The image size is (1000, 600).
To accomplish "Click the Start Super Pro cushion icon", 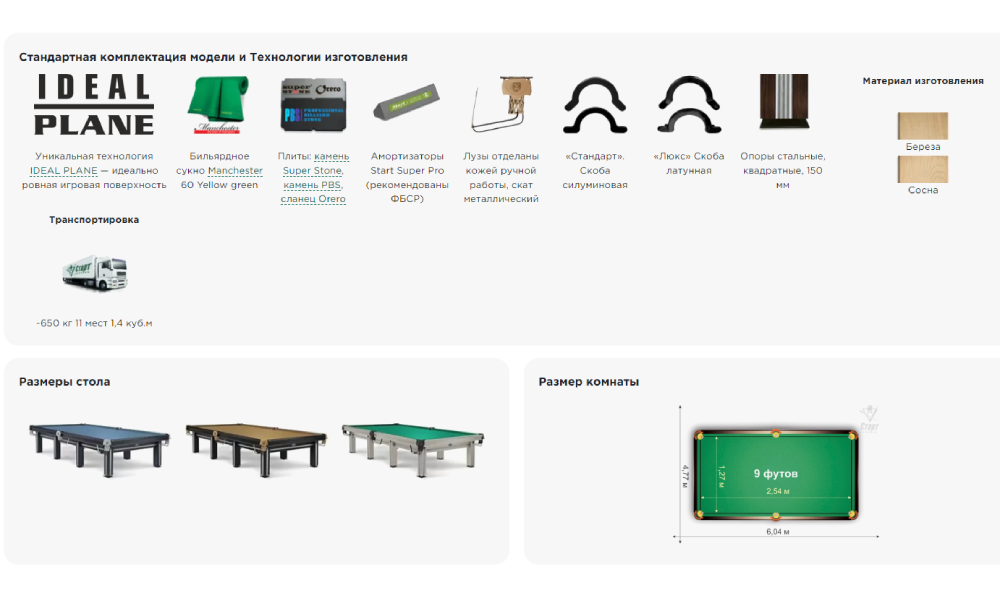I will point(407,106).
